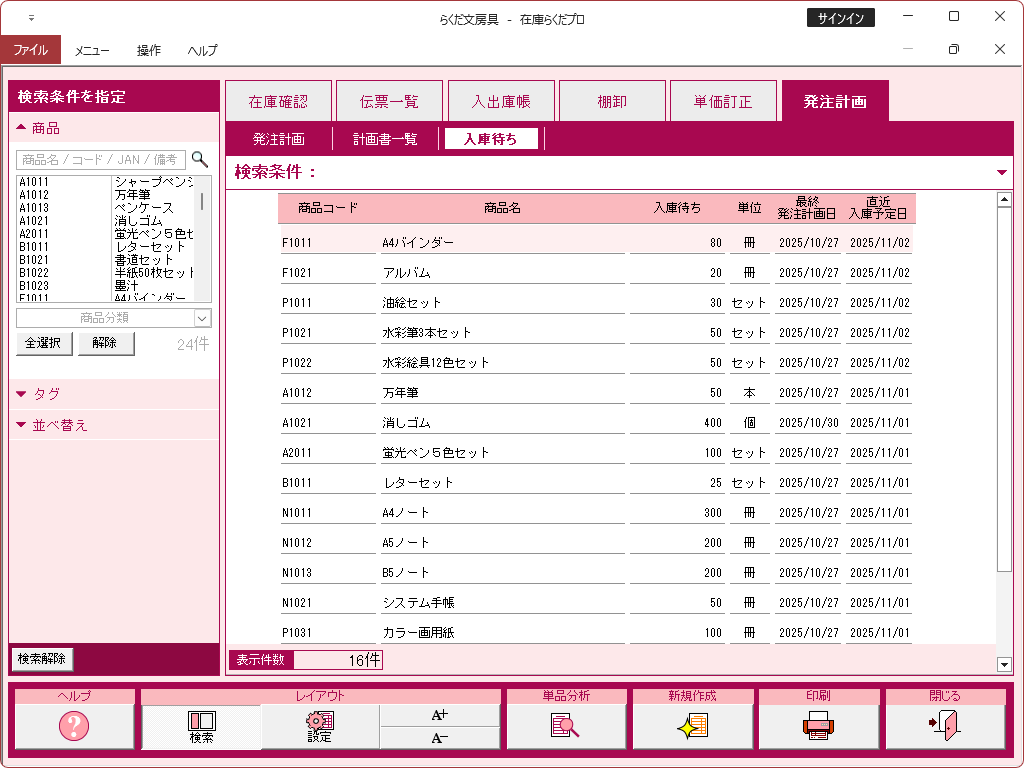Open the 計画書一覧 sub-tab
Viewport: 1024px width, 768px height.
[x=385, y=139]
